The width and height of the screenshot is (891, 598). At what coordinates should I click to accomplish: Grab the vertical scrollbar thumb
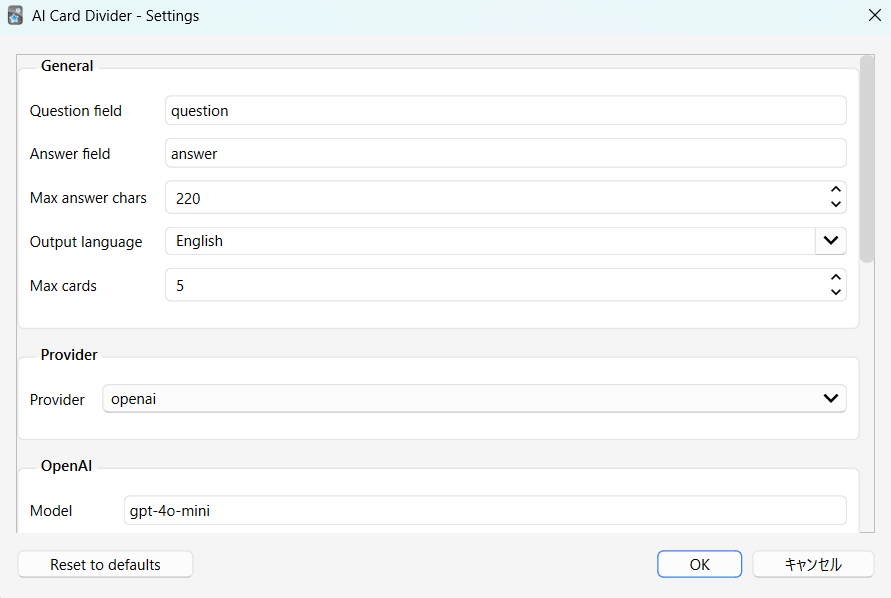click(x=867, y=160)
